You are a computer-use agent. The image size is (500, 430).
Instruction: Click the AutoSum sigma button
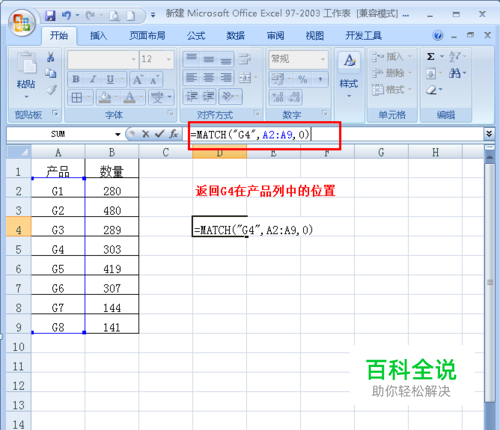click(431, 57)
